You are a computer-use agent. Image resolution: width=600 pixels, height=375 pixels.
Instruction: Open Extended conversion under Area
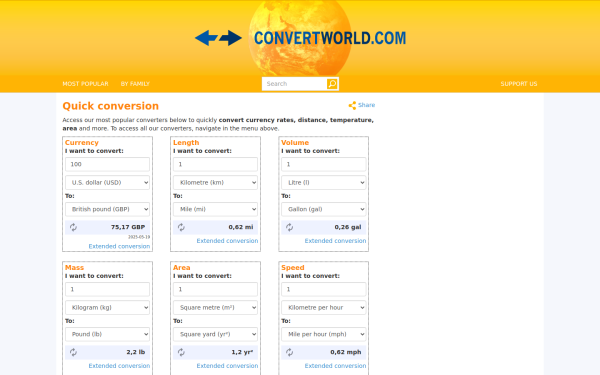(x=227, y=366)
